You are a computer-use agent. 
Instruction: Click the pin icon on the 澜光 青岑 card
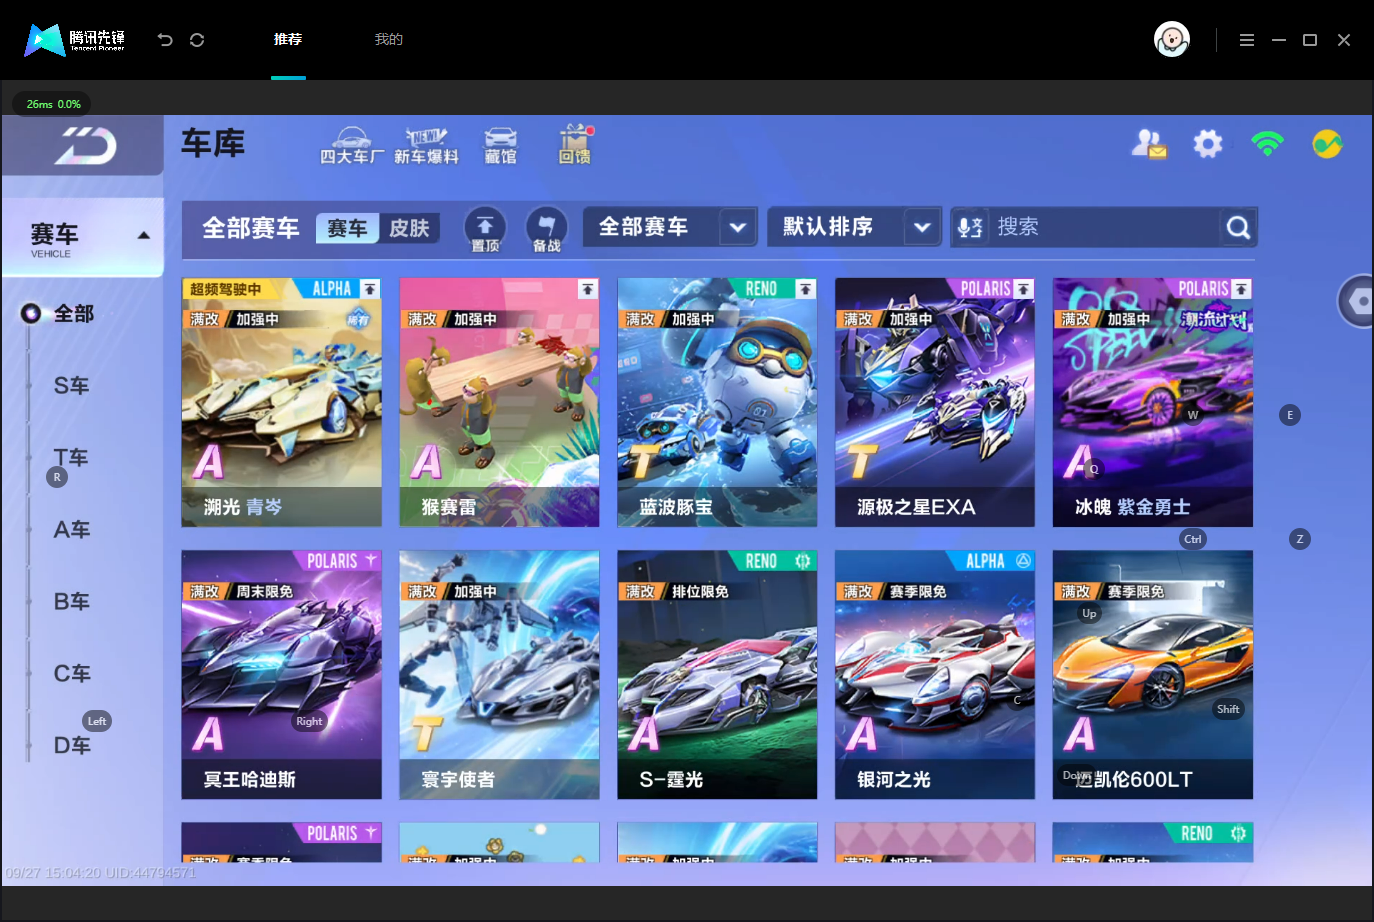(370, 289)
